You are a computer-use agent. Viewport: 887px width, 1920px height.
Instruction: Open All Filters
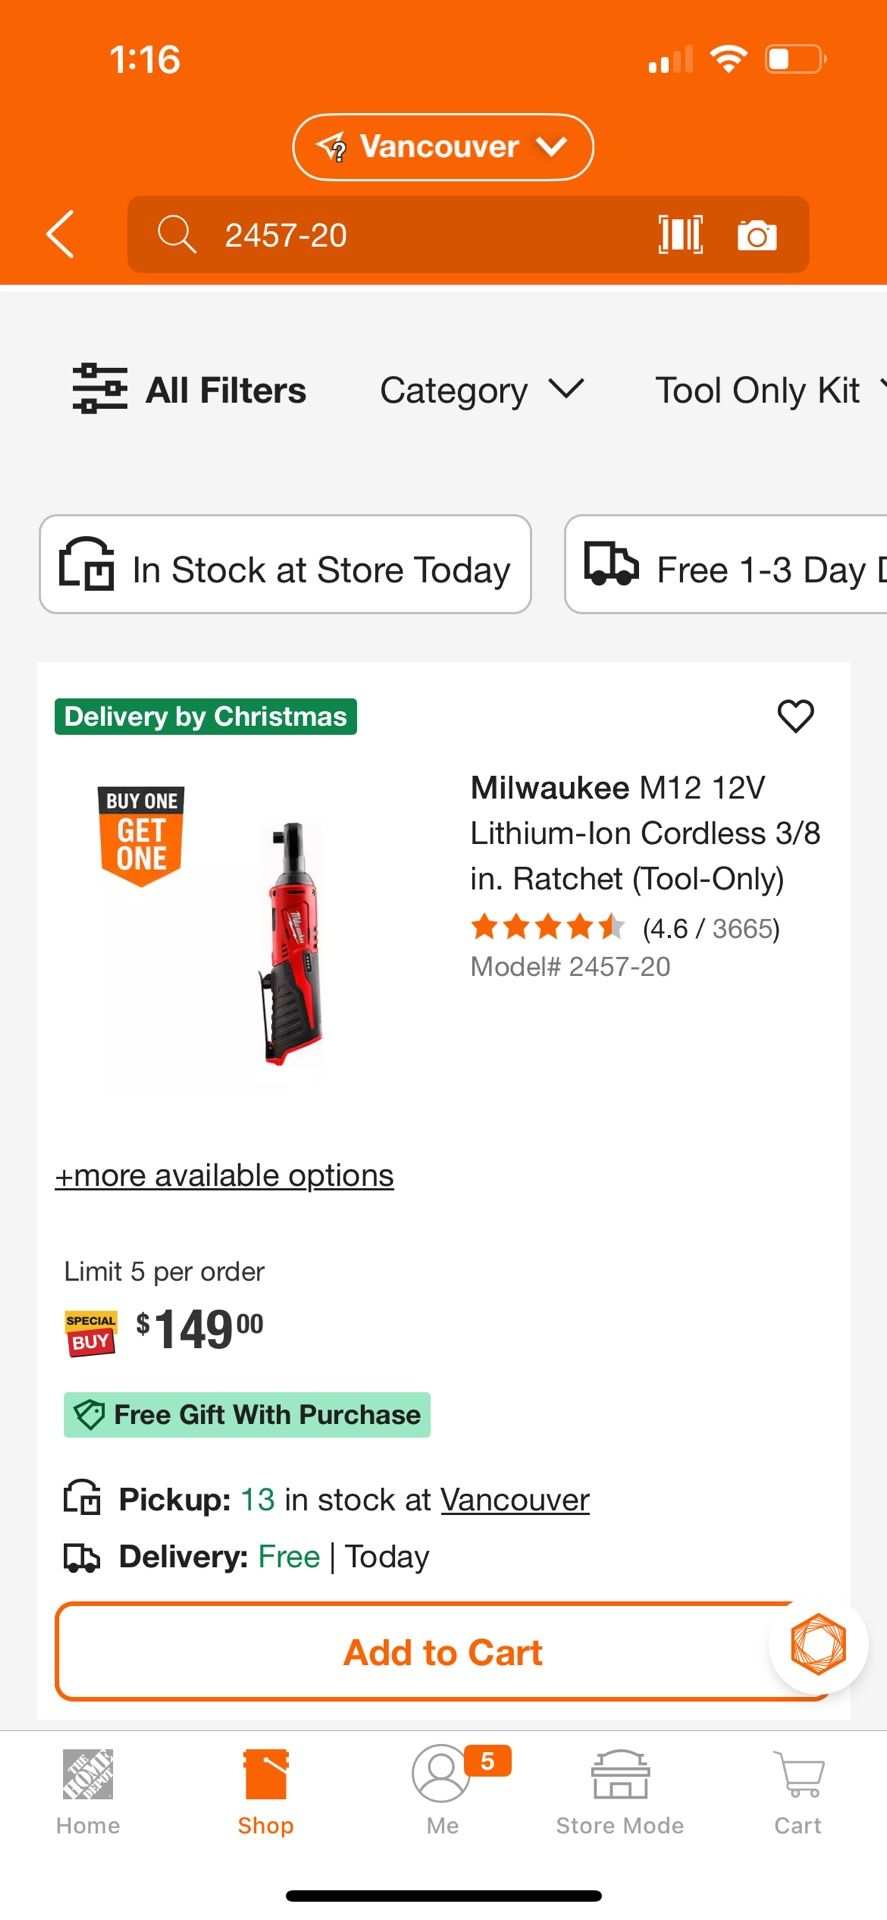(x=188, y=390)
